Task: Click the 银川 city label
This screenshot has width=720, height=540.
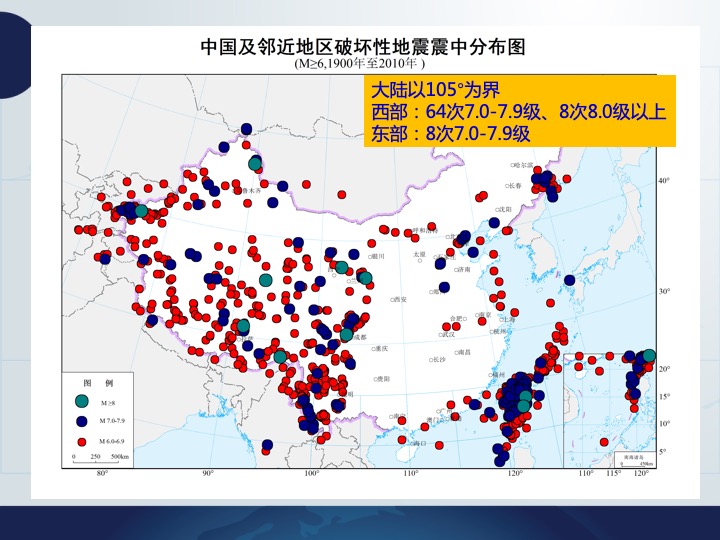Action: pyautogui.click(x=377, y=256)
